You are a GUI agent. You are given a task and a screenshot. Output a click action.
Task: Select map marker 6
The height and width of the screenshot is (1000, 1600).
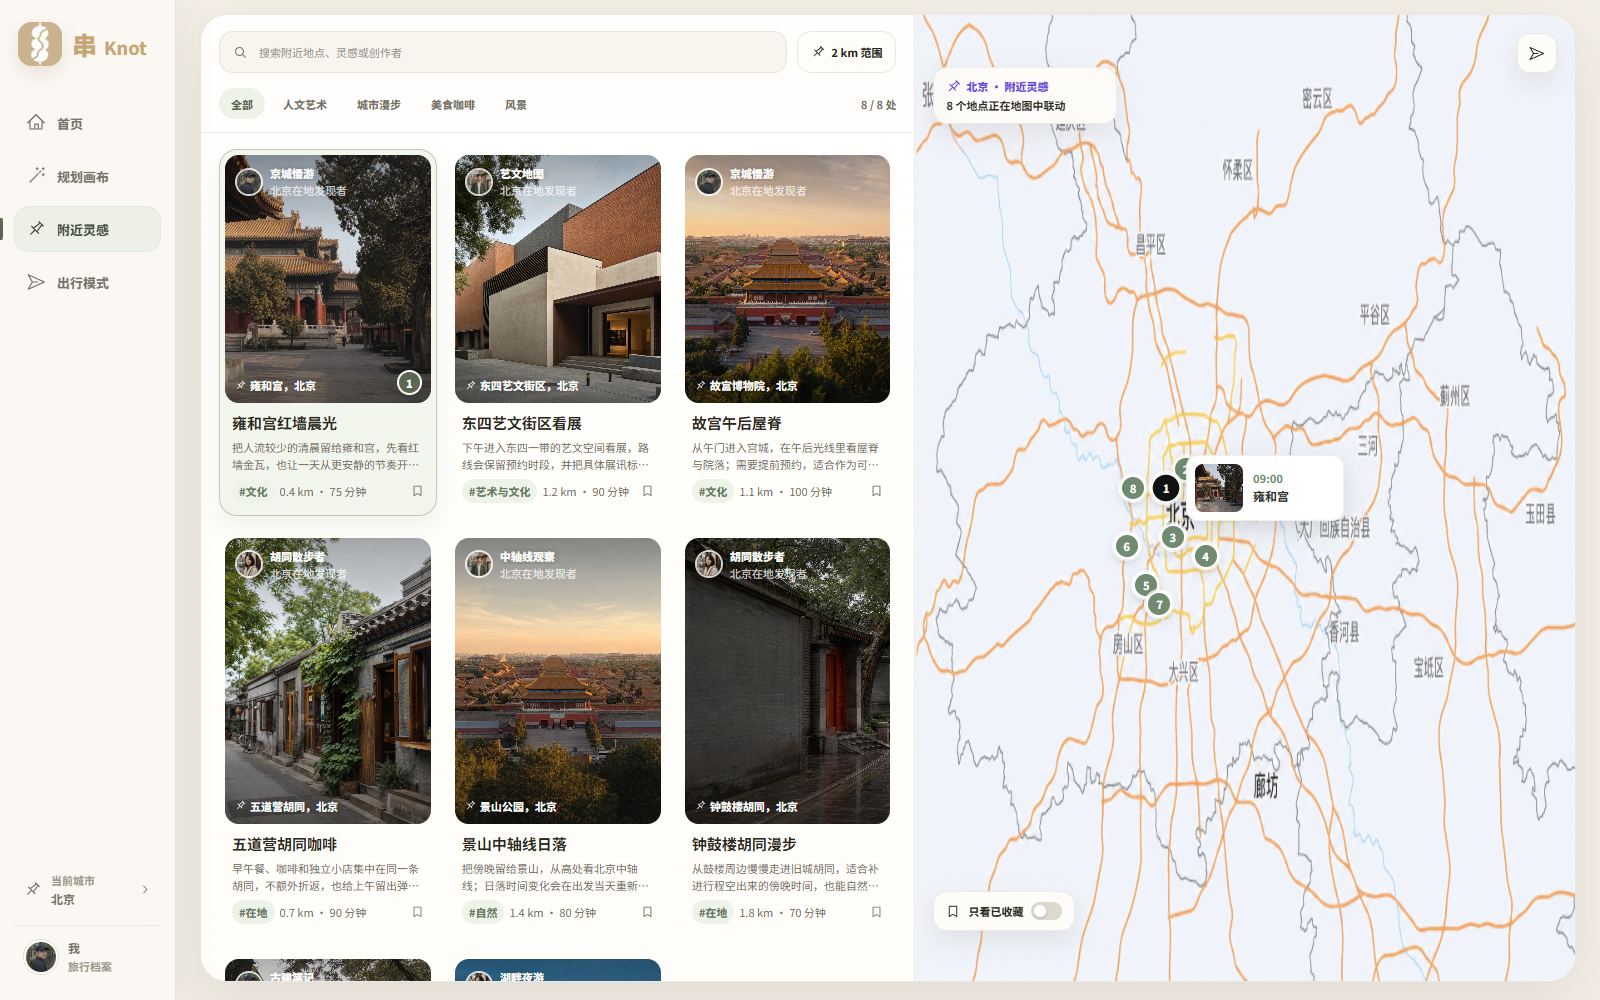click(1126, 546)
